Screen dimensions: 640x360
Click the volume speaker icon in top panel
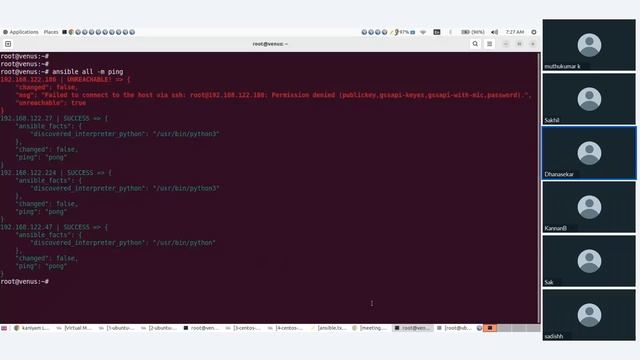[x=494, y=32]
